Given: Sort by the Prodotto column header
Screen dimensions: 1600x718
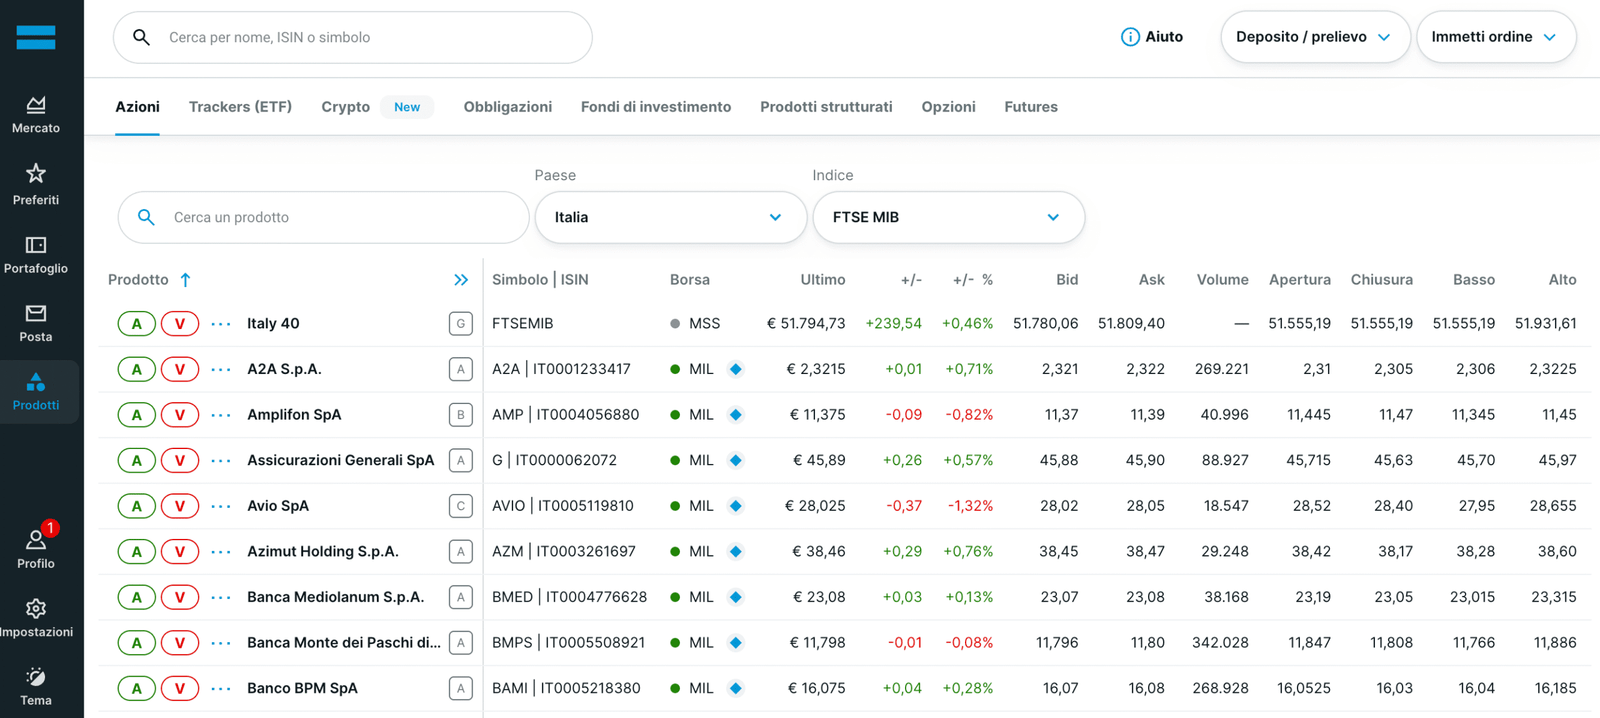Looking at the screenshot, I should point(138,280).
